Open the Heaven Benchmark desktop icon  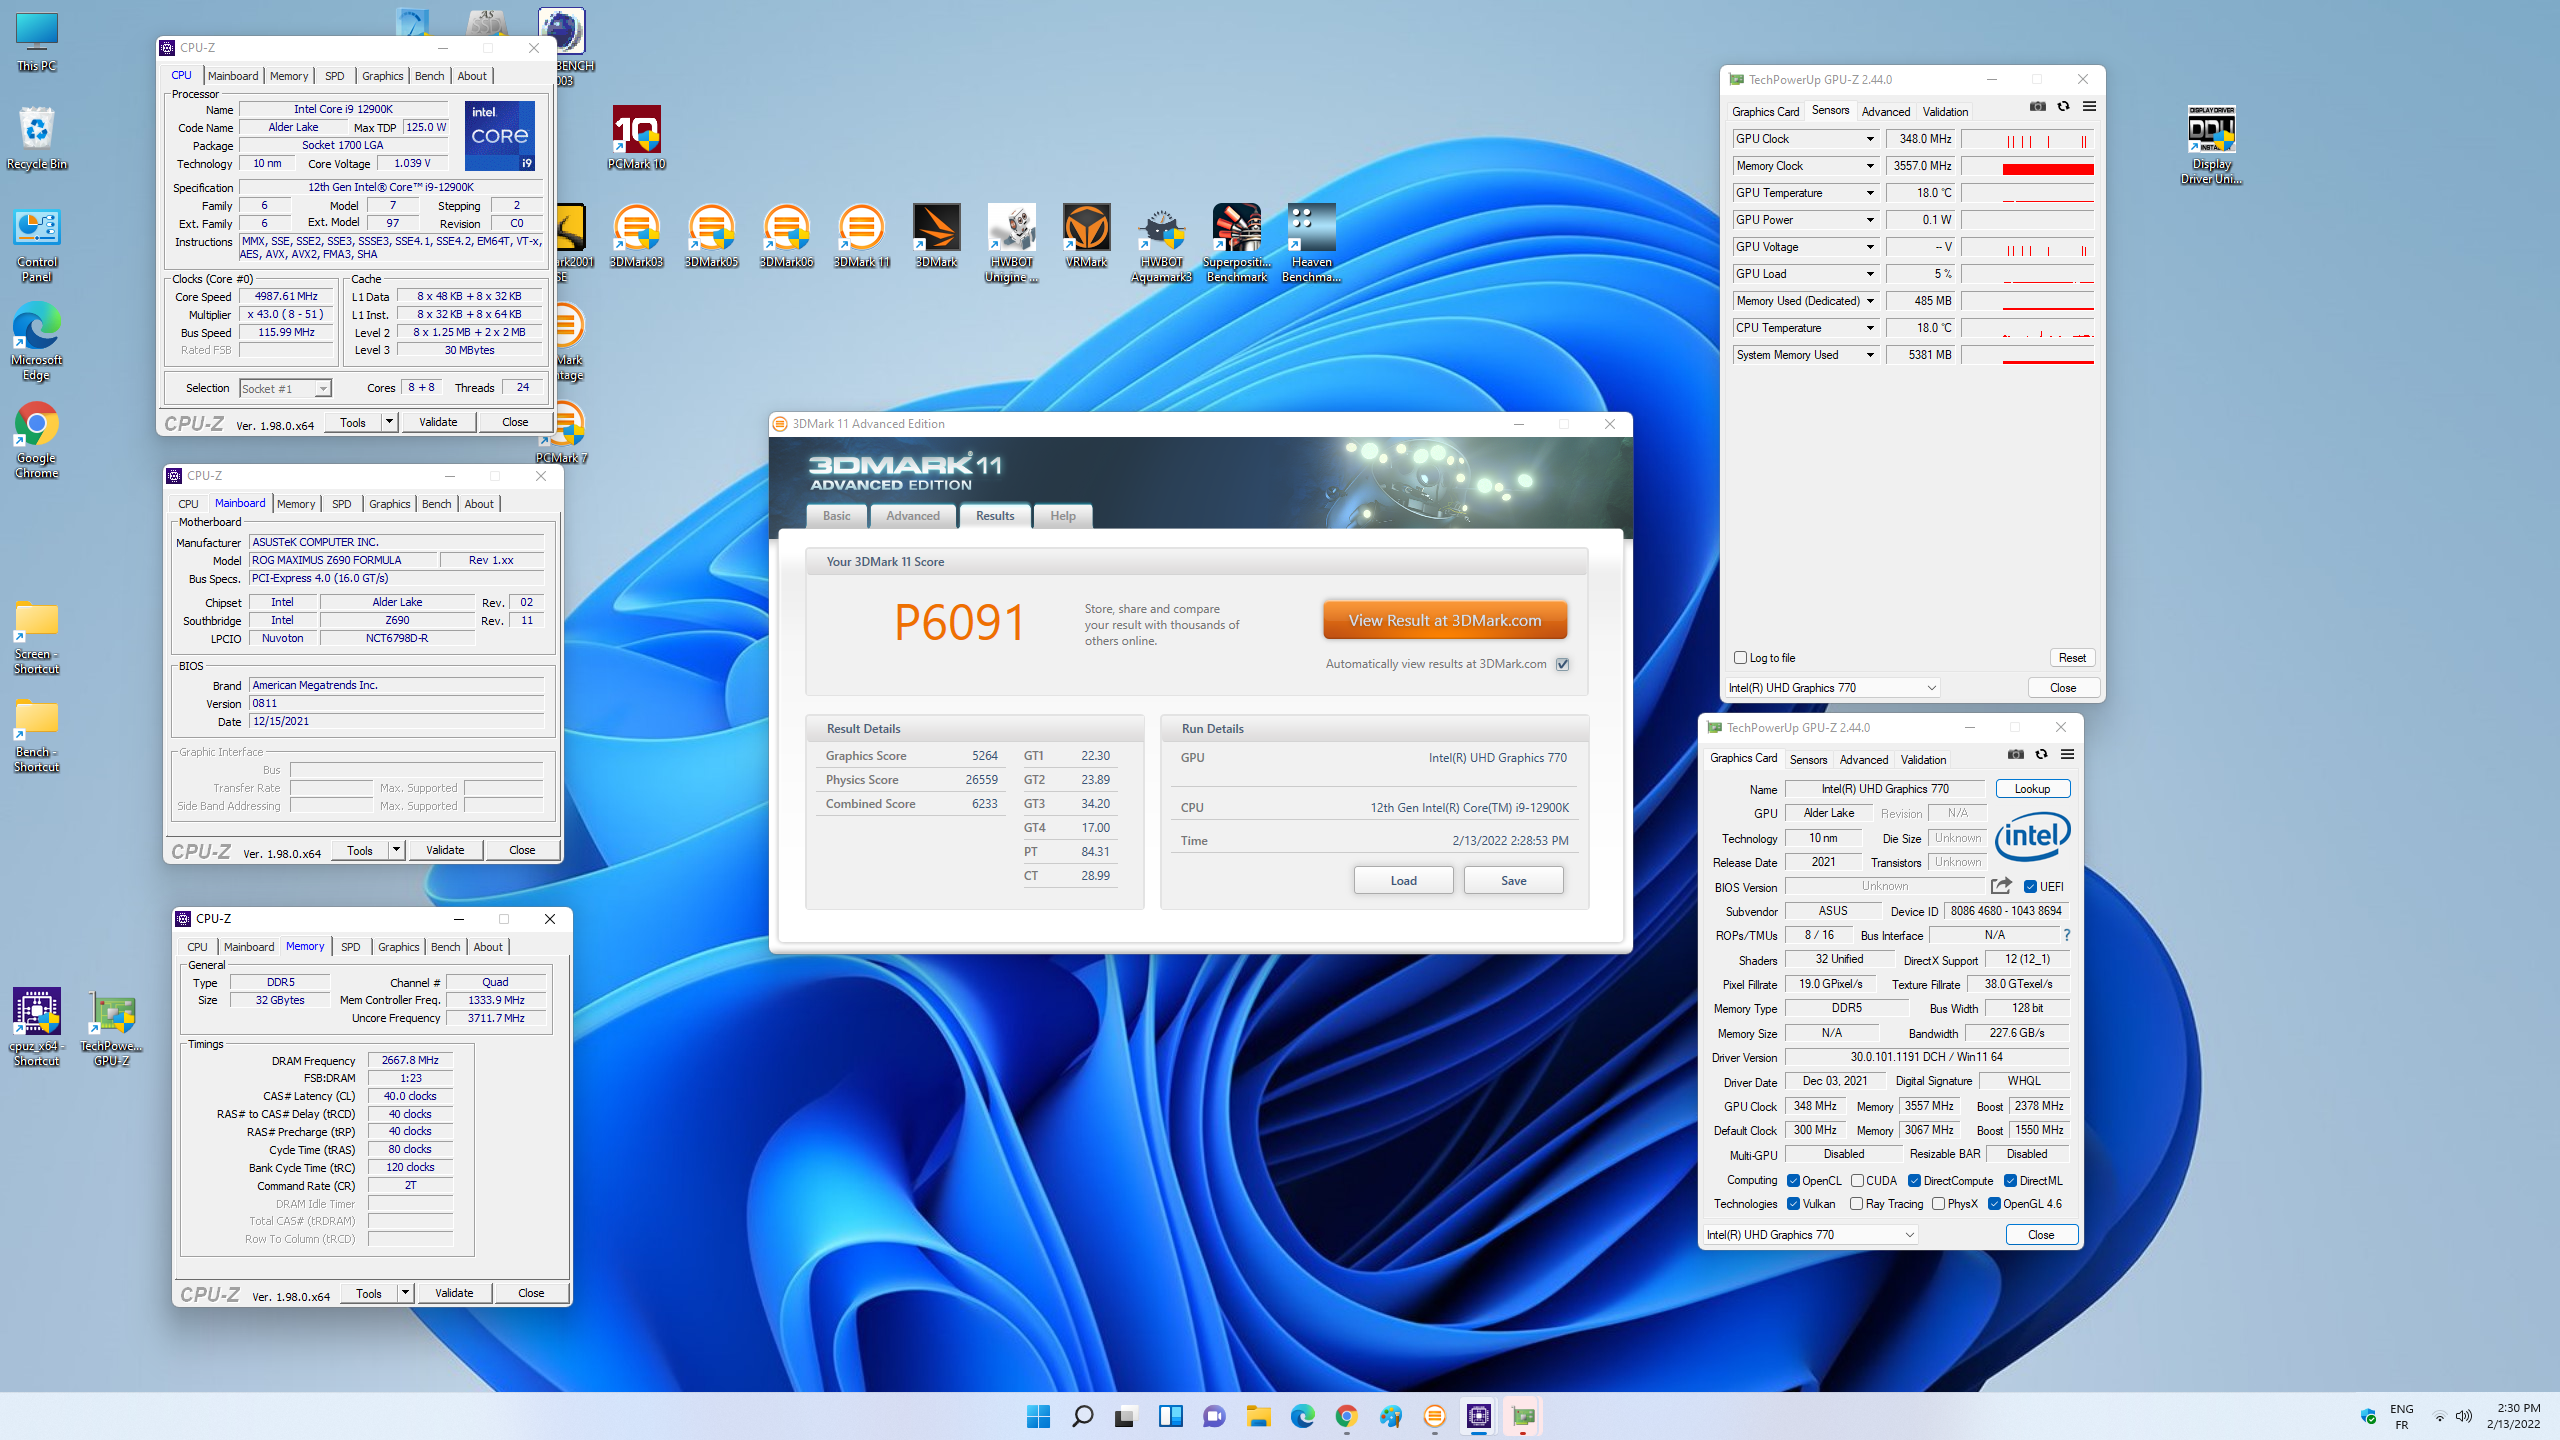(1311, 244)
